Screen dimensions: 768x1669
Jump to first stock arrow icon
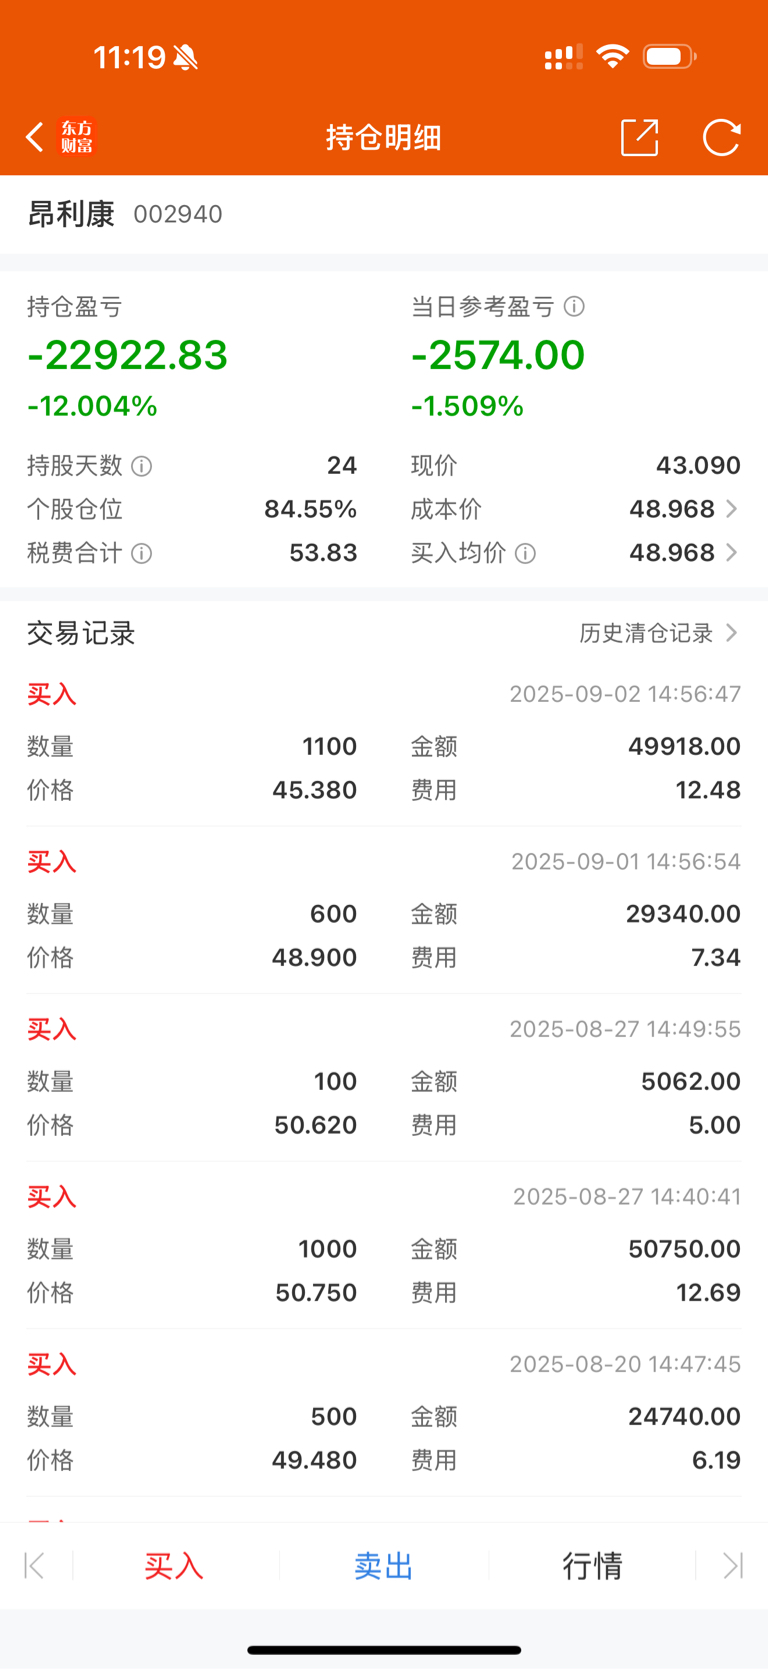[34, 1565]
